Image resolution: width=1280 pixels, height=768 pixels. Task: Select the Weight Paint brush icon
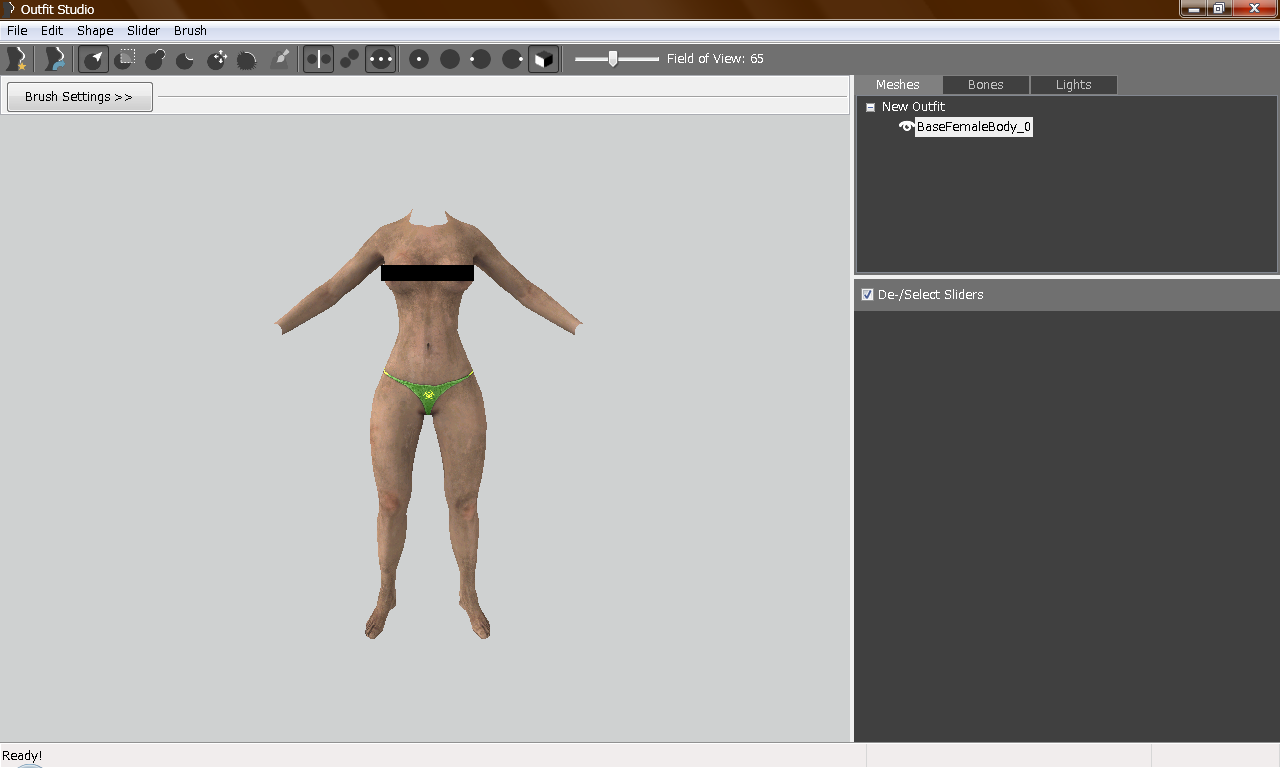pos(281,59)
